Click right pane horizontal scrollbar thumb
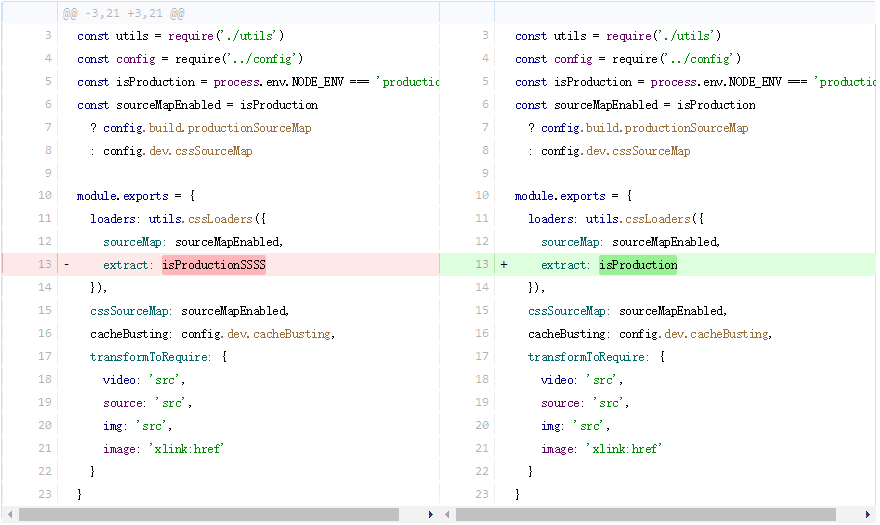This screenshot has width=880, height=525. [646, 514]
